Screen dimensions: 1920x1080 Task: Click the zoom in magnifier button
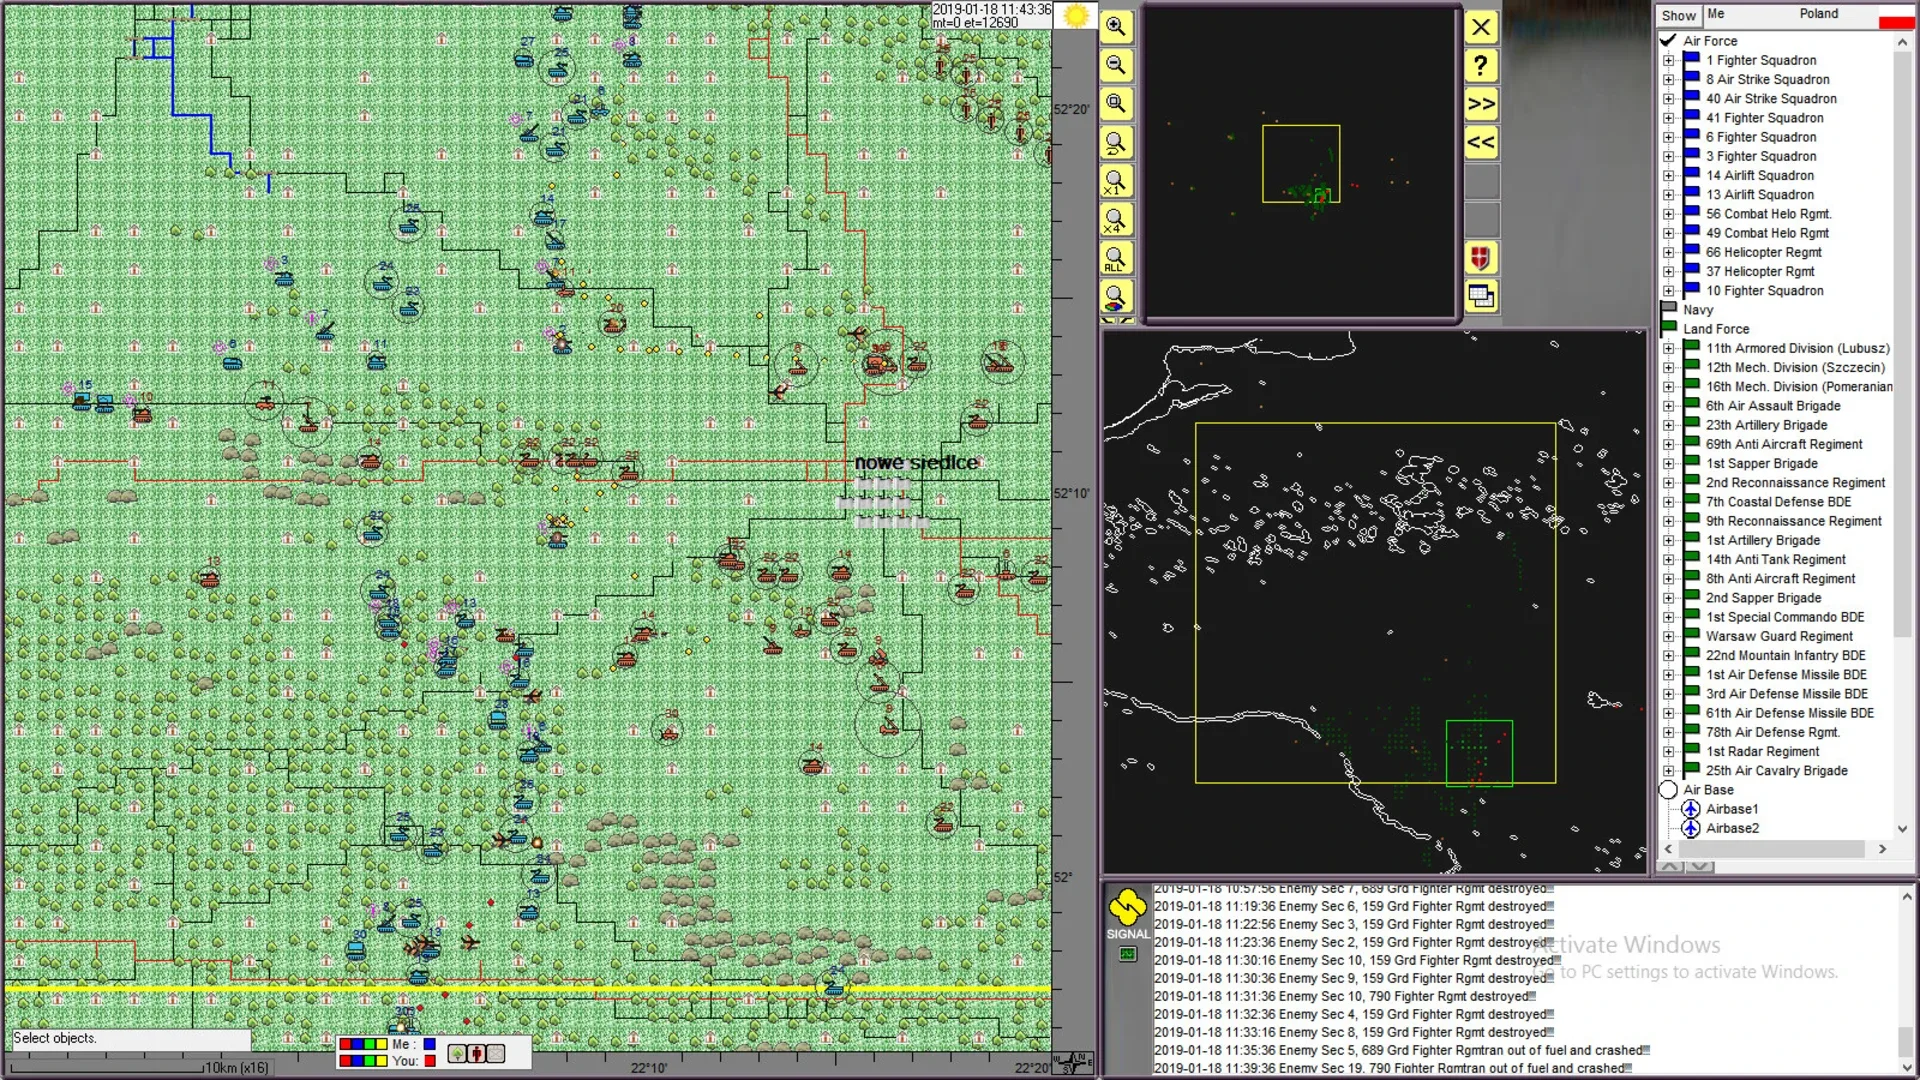coord(1116,27)
